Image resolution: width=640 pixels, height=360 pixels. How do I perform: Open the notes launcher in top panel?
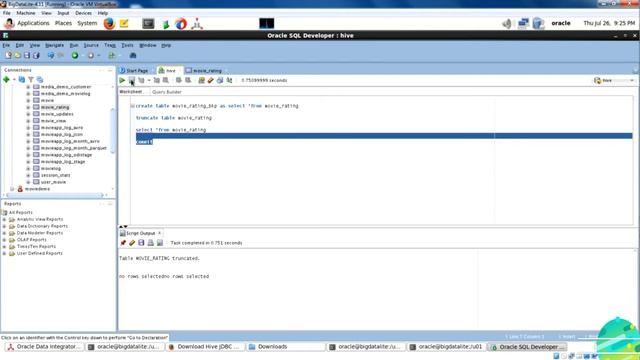[124, 23]
